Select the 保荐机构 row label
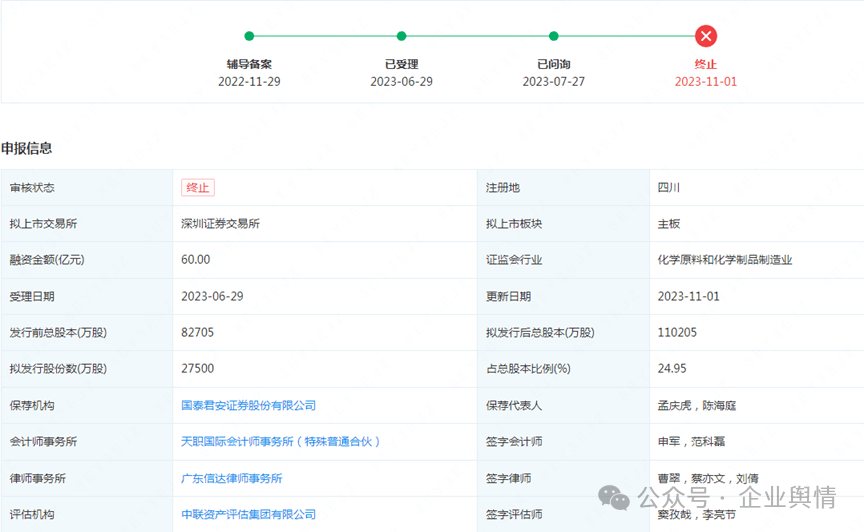The height and width of the screenshot is (532, 864). [x=32, y=405]
